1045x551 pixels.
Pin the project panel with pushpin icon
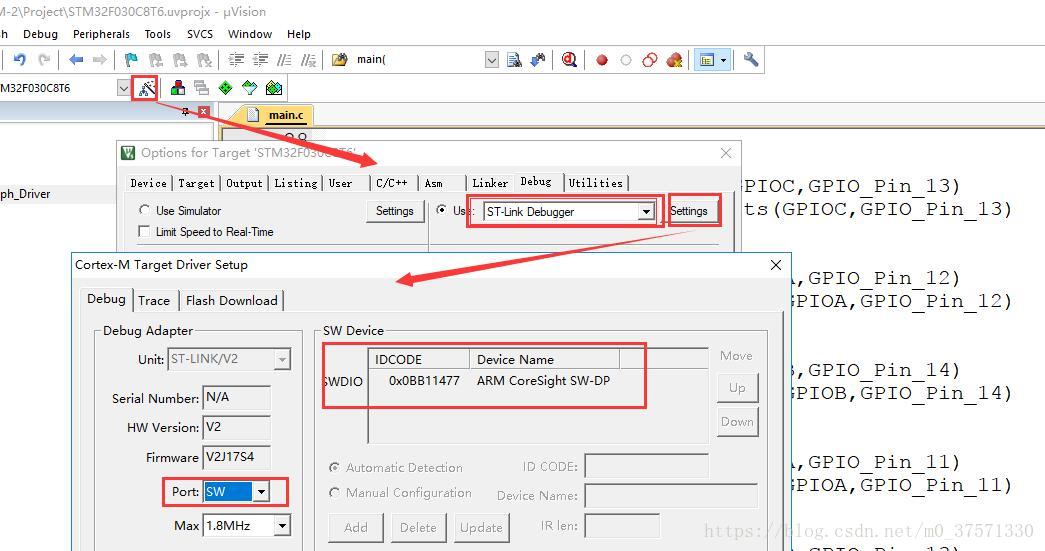[185, 111]
